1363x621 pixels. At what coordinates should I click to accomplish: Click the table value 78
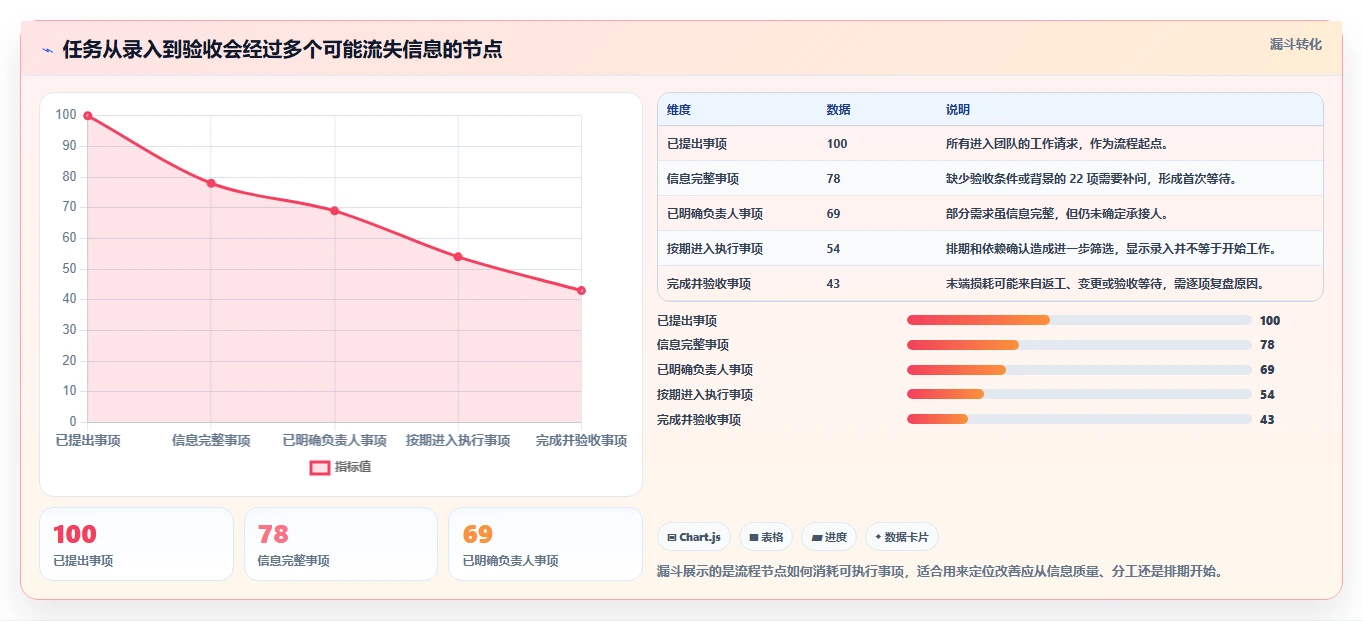[x=834, y=179]
